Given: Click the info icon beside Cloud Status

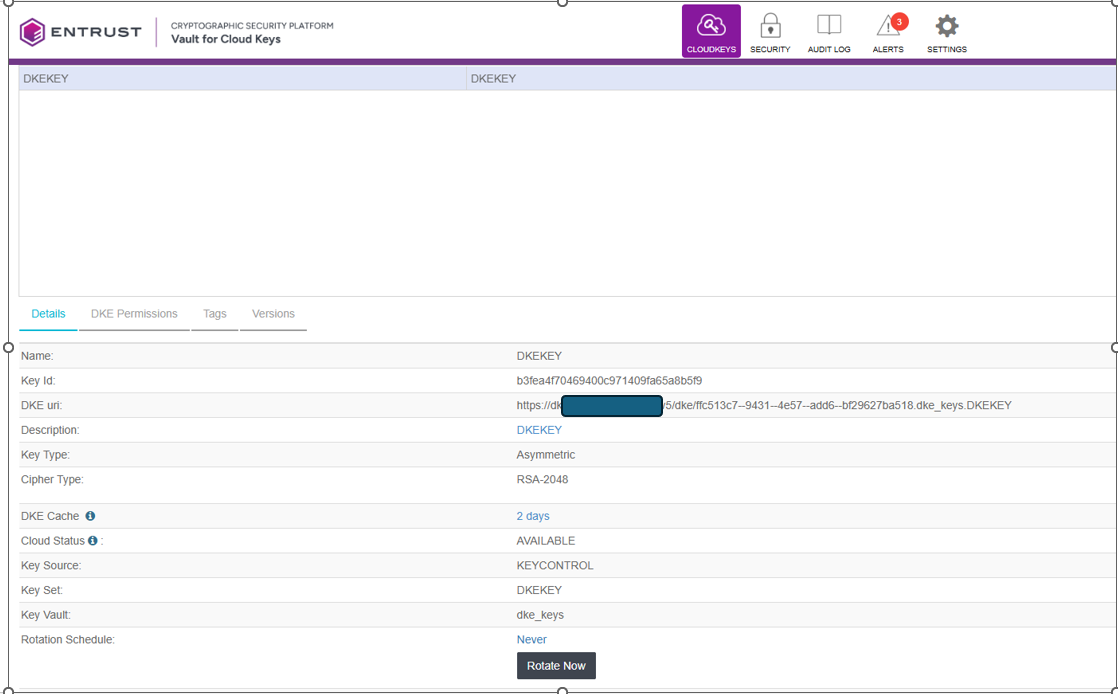Looking at the screenshot, I should point(93,541).
